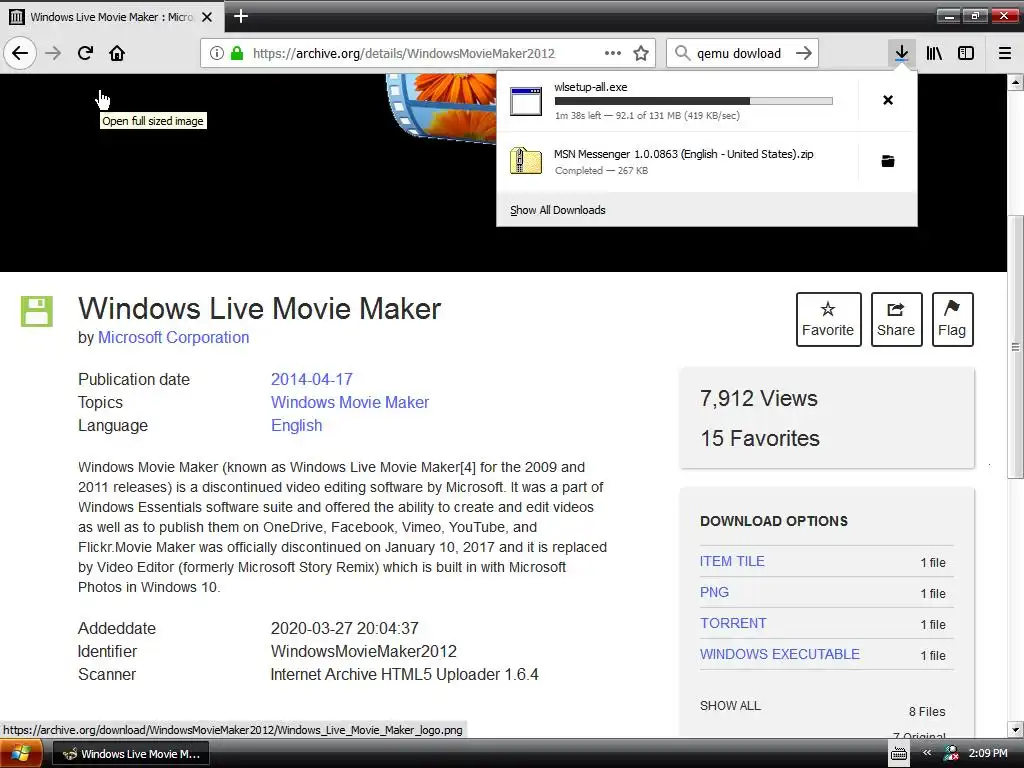Click the green software floppy icon
The height and width of the screenshot is (768, 1024).
pos(37,311)
